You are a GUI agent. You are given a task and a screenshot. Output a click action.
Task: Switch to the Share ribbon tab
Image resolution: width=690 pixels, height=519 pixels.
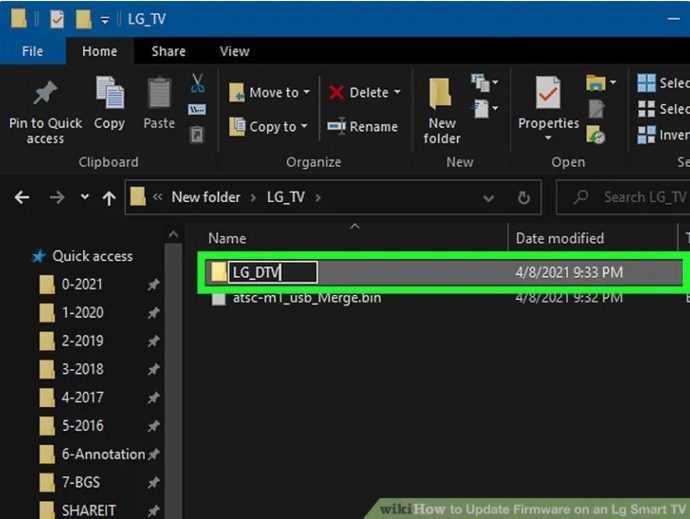point(169,51)
